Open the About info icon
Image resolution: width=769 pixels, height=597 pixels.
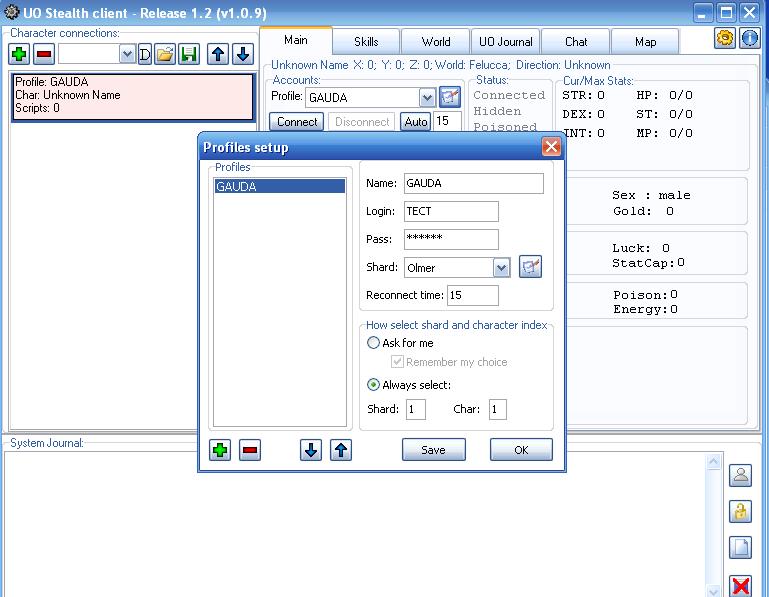click(x=750, y=38)
